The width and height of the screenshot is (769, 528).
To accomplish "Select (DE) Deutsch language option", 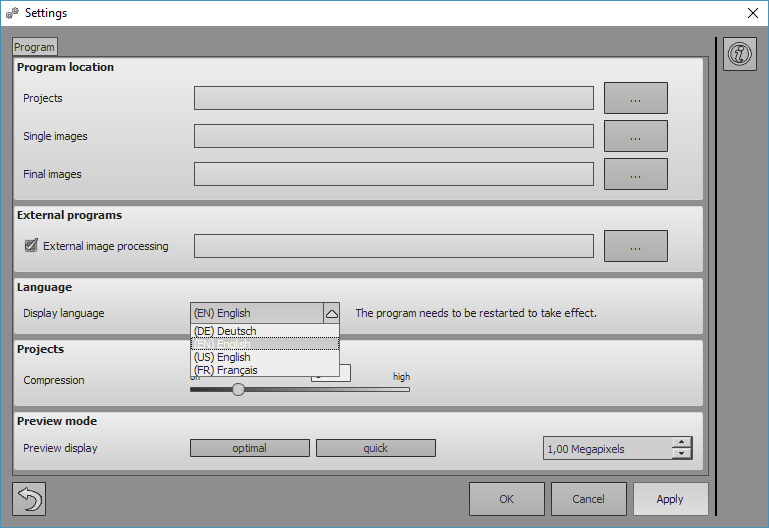I will [x=264, y=331].
